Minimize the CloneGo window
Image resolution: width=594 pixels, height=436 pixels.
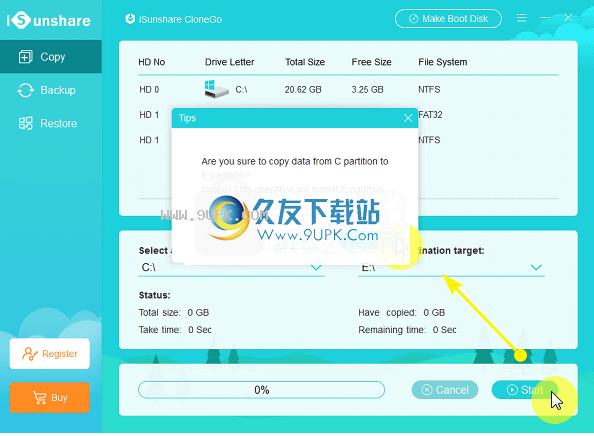545,18
